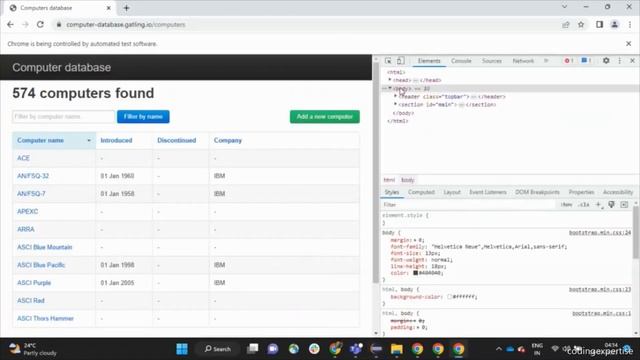
Task: Go forward in Chrome navigation
Action: [25, 24]
